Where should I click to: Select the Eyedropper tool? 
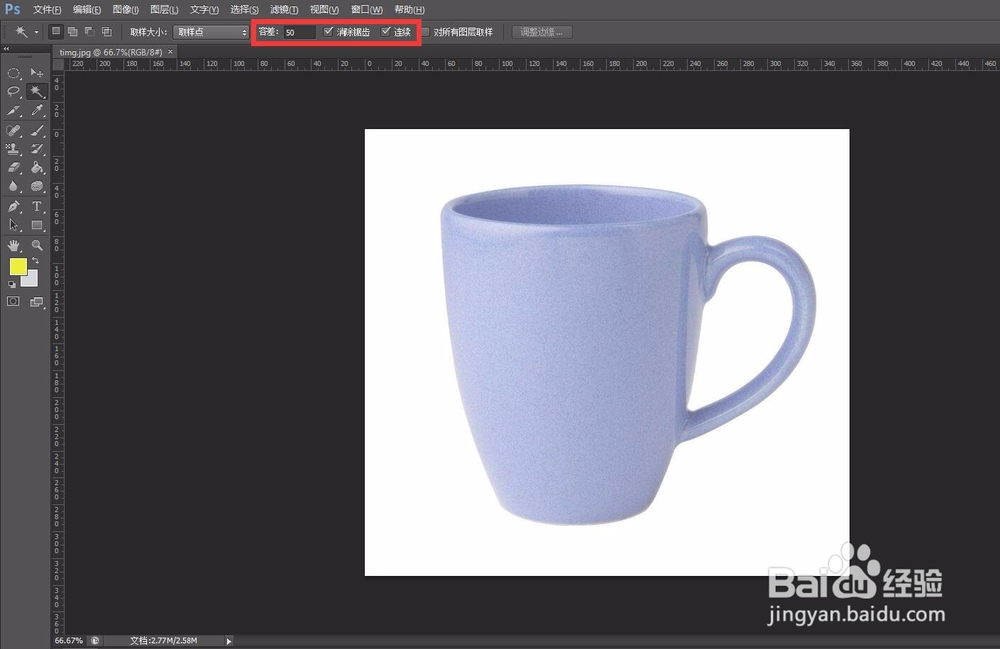(x=37, y=111)
